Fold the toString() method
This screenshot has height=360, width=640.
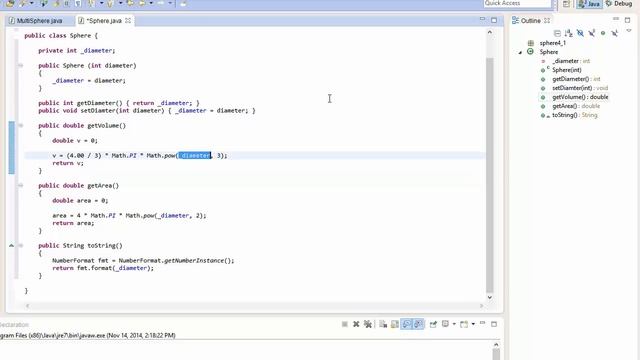coord(20,245)
